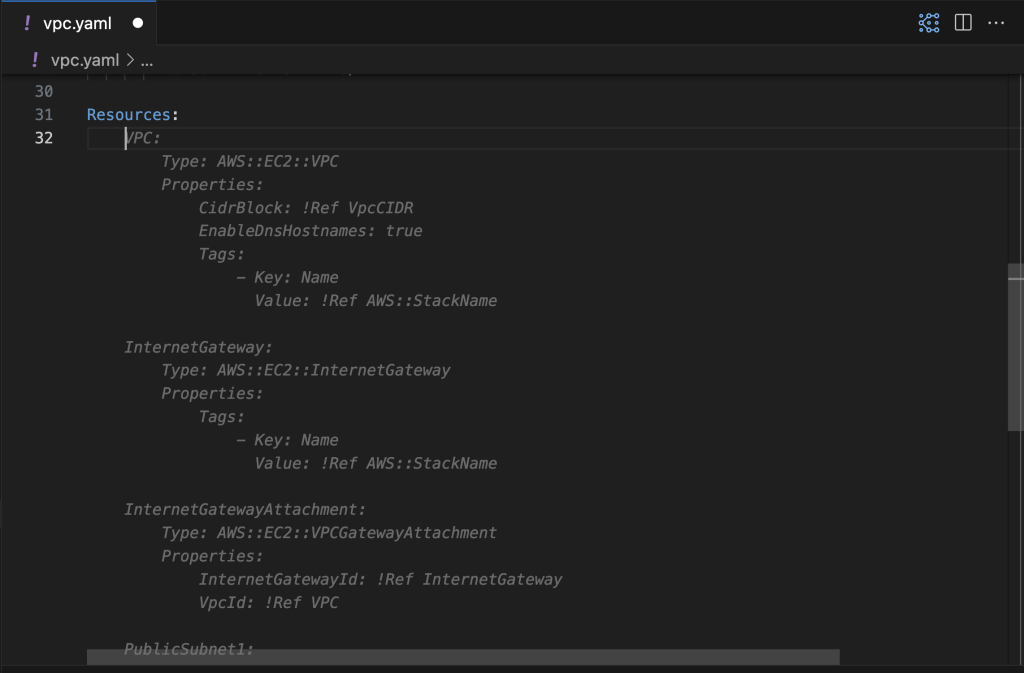Click the EnableDnsHostnames: true suggestion text
1024x673 pixels.
point(310,231)
